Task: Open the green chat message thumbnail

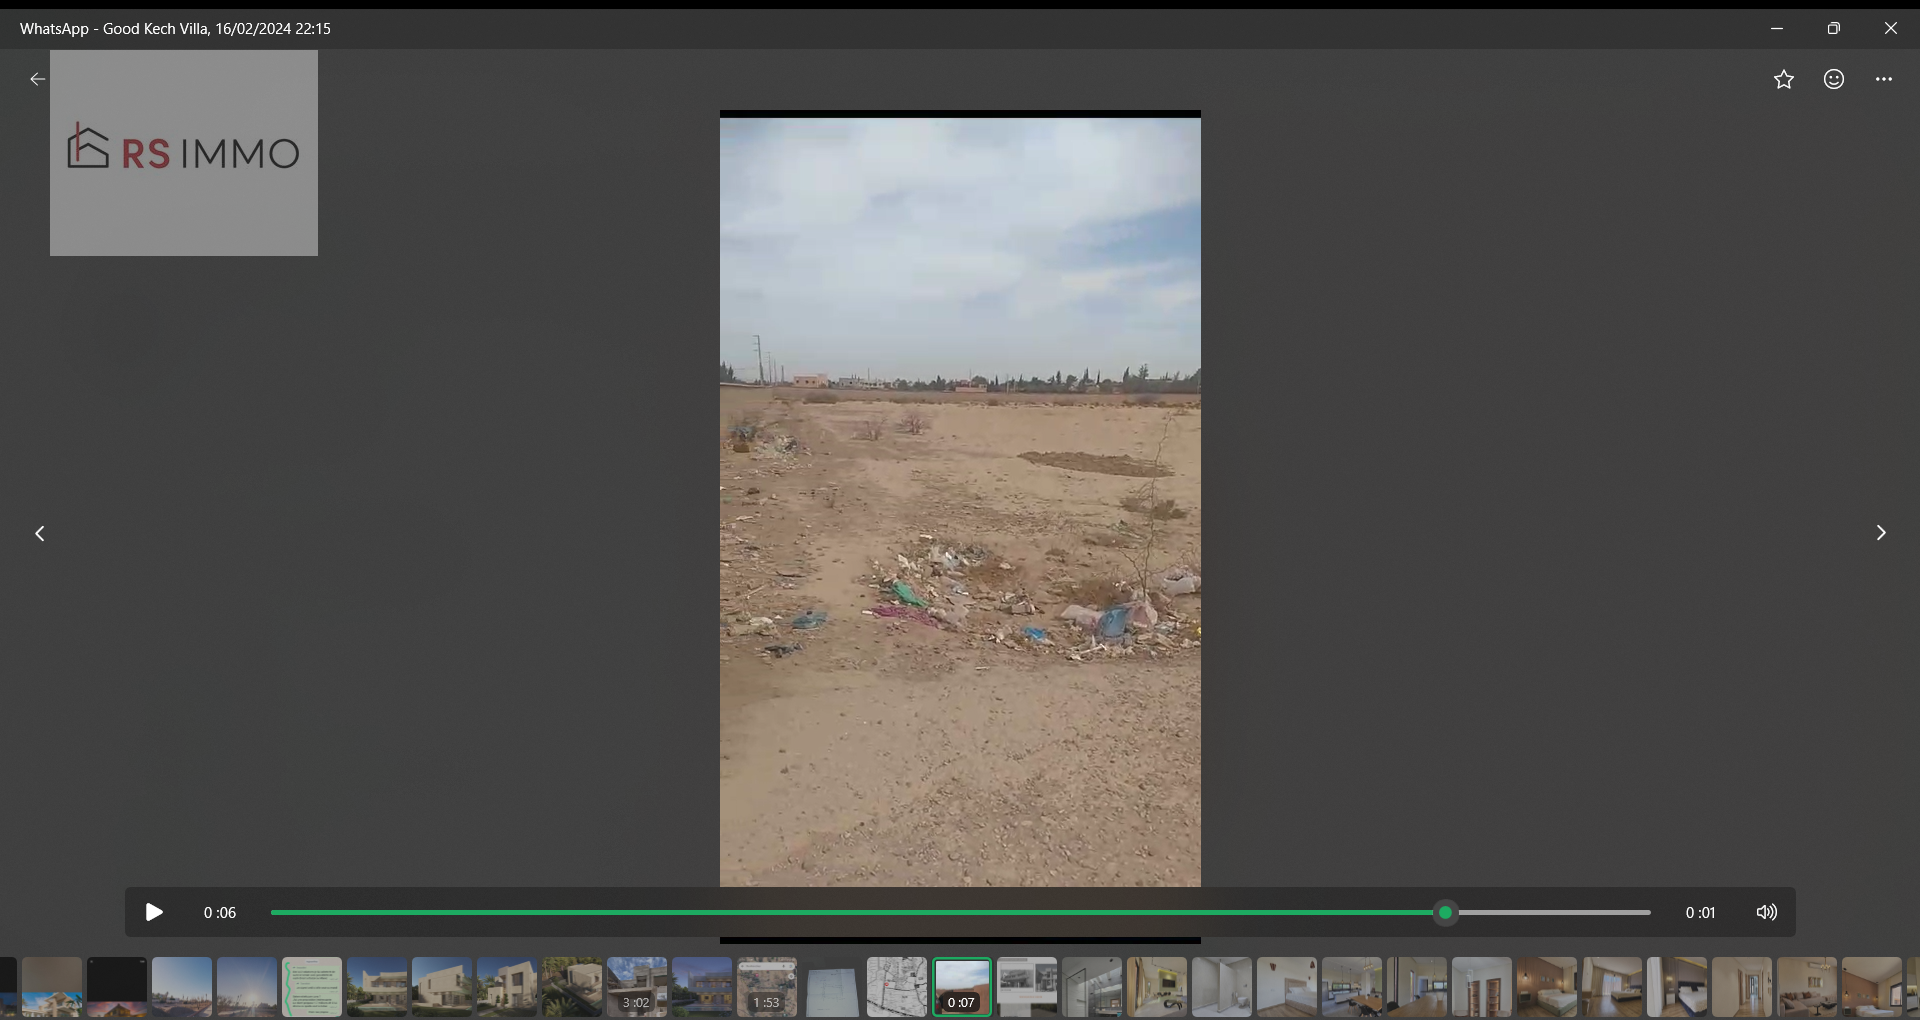Action: coord(312,987)
